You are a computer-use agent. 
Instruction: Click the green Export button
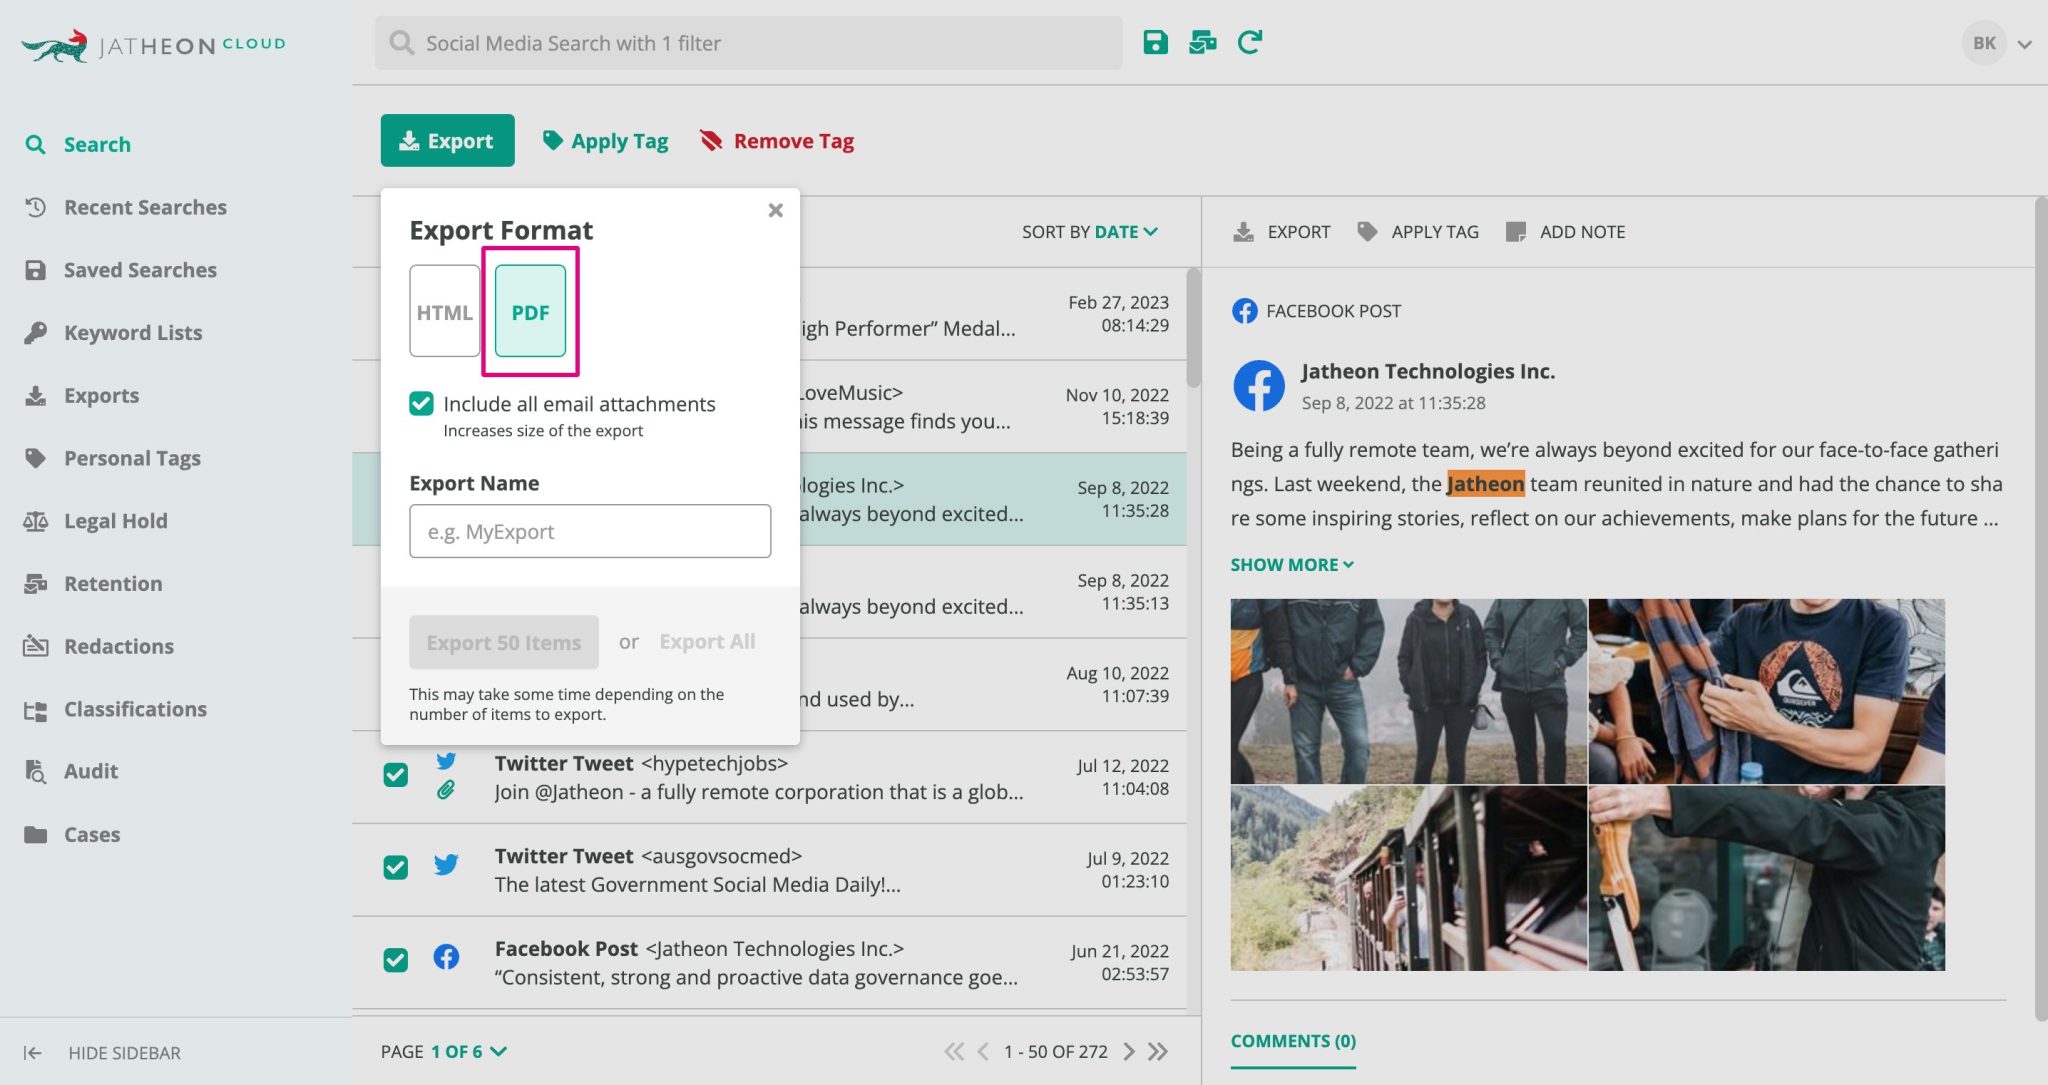447,141
